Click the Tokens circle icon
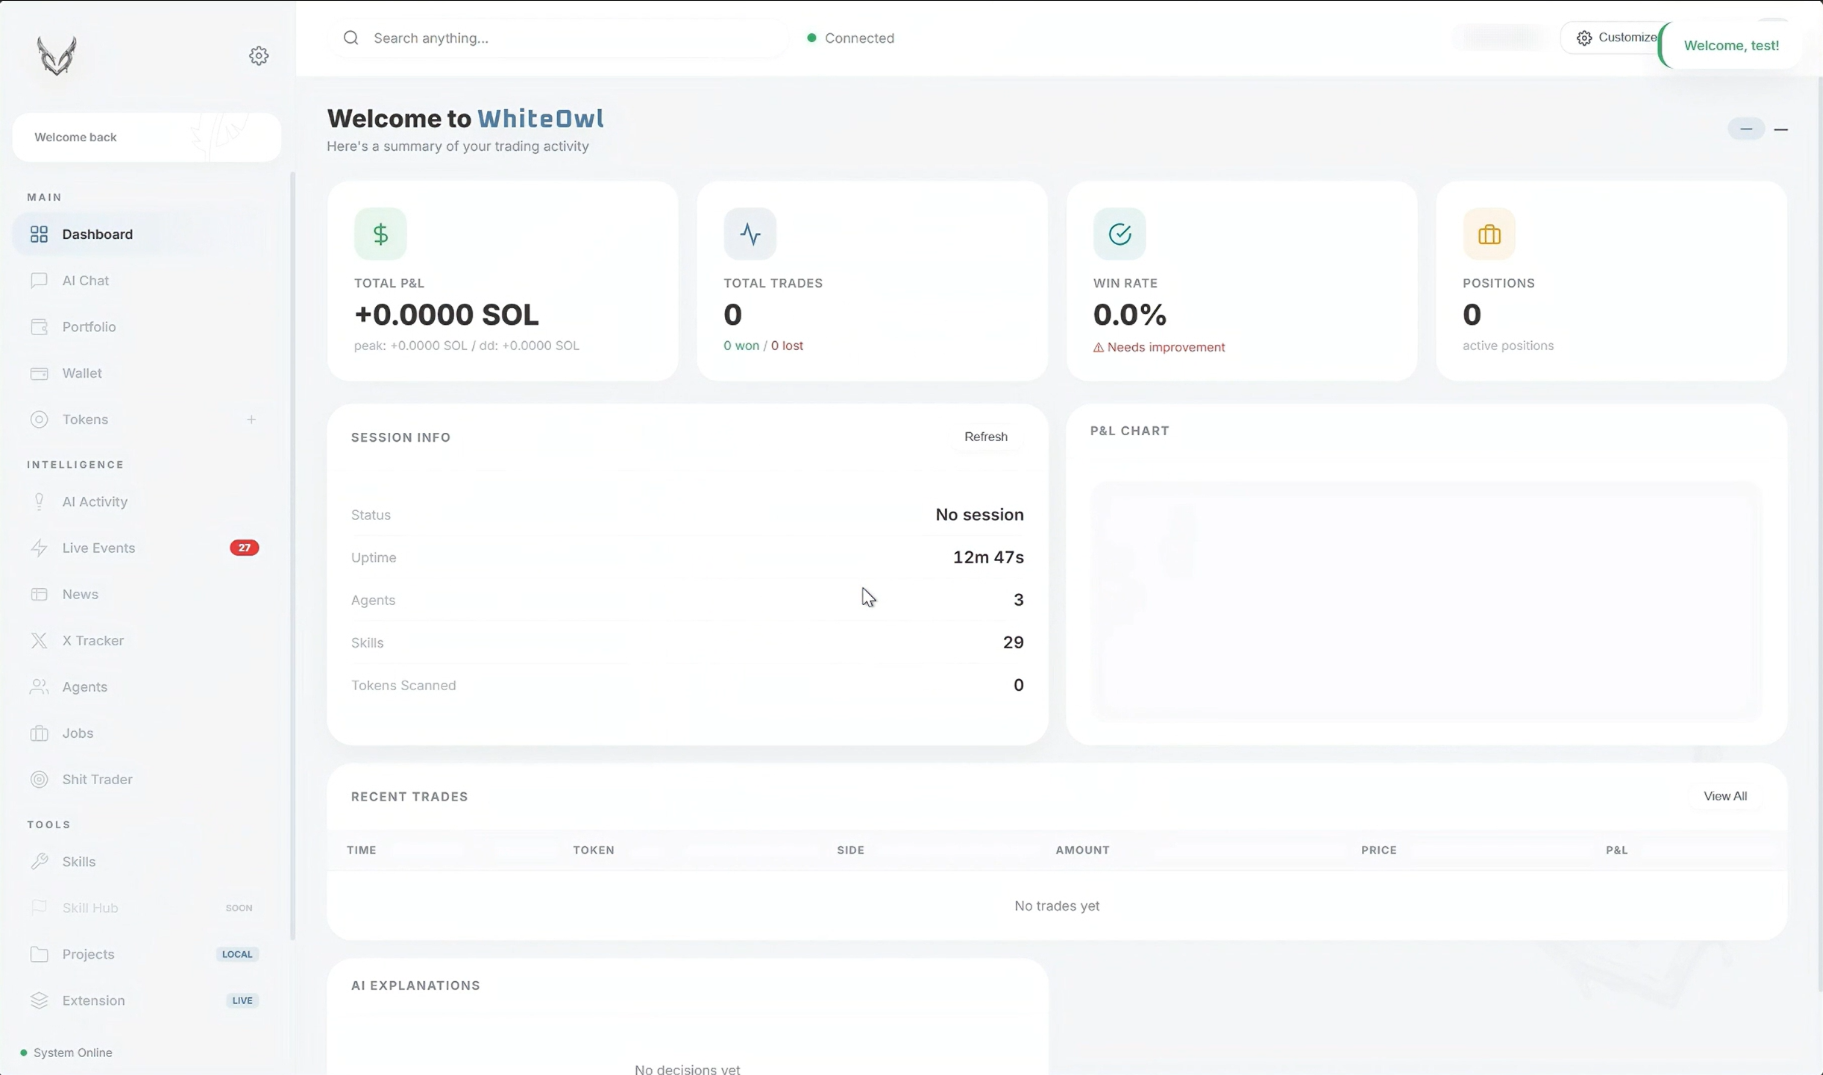 click(x=39, y=419)
